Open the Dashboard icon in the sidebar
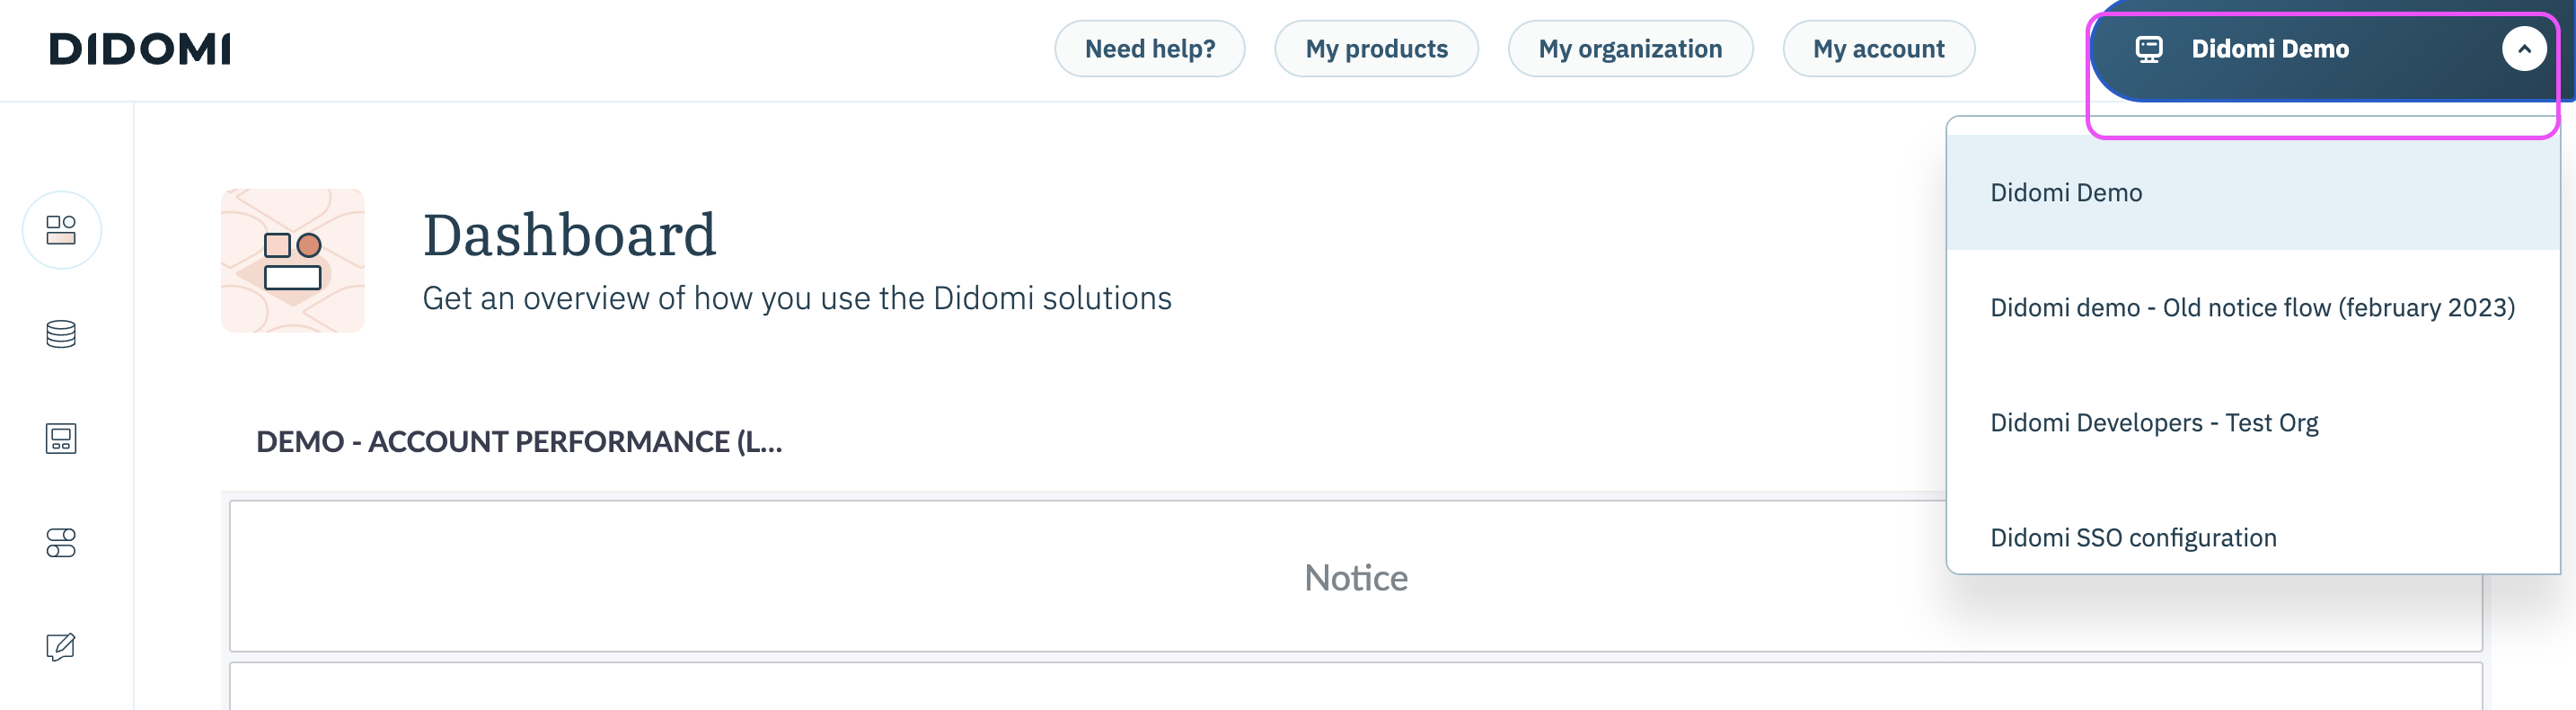This screenshot has width=2576, height=710. point(61,230)
